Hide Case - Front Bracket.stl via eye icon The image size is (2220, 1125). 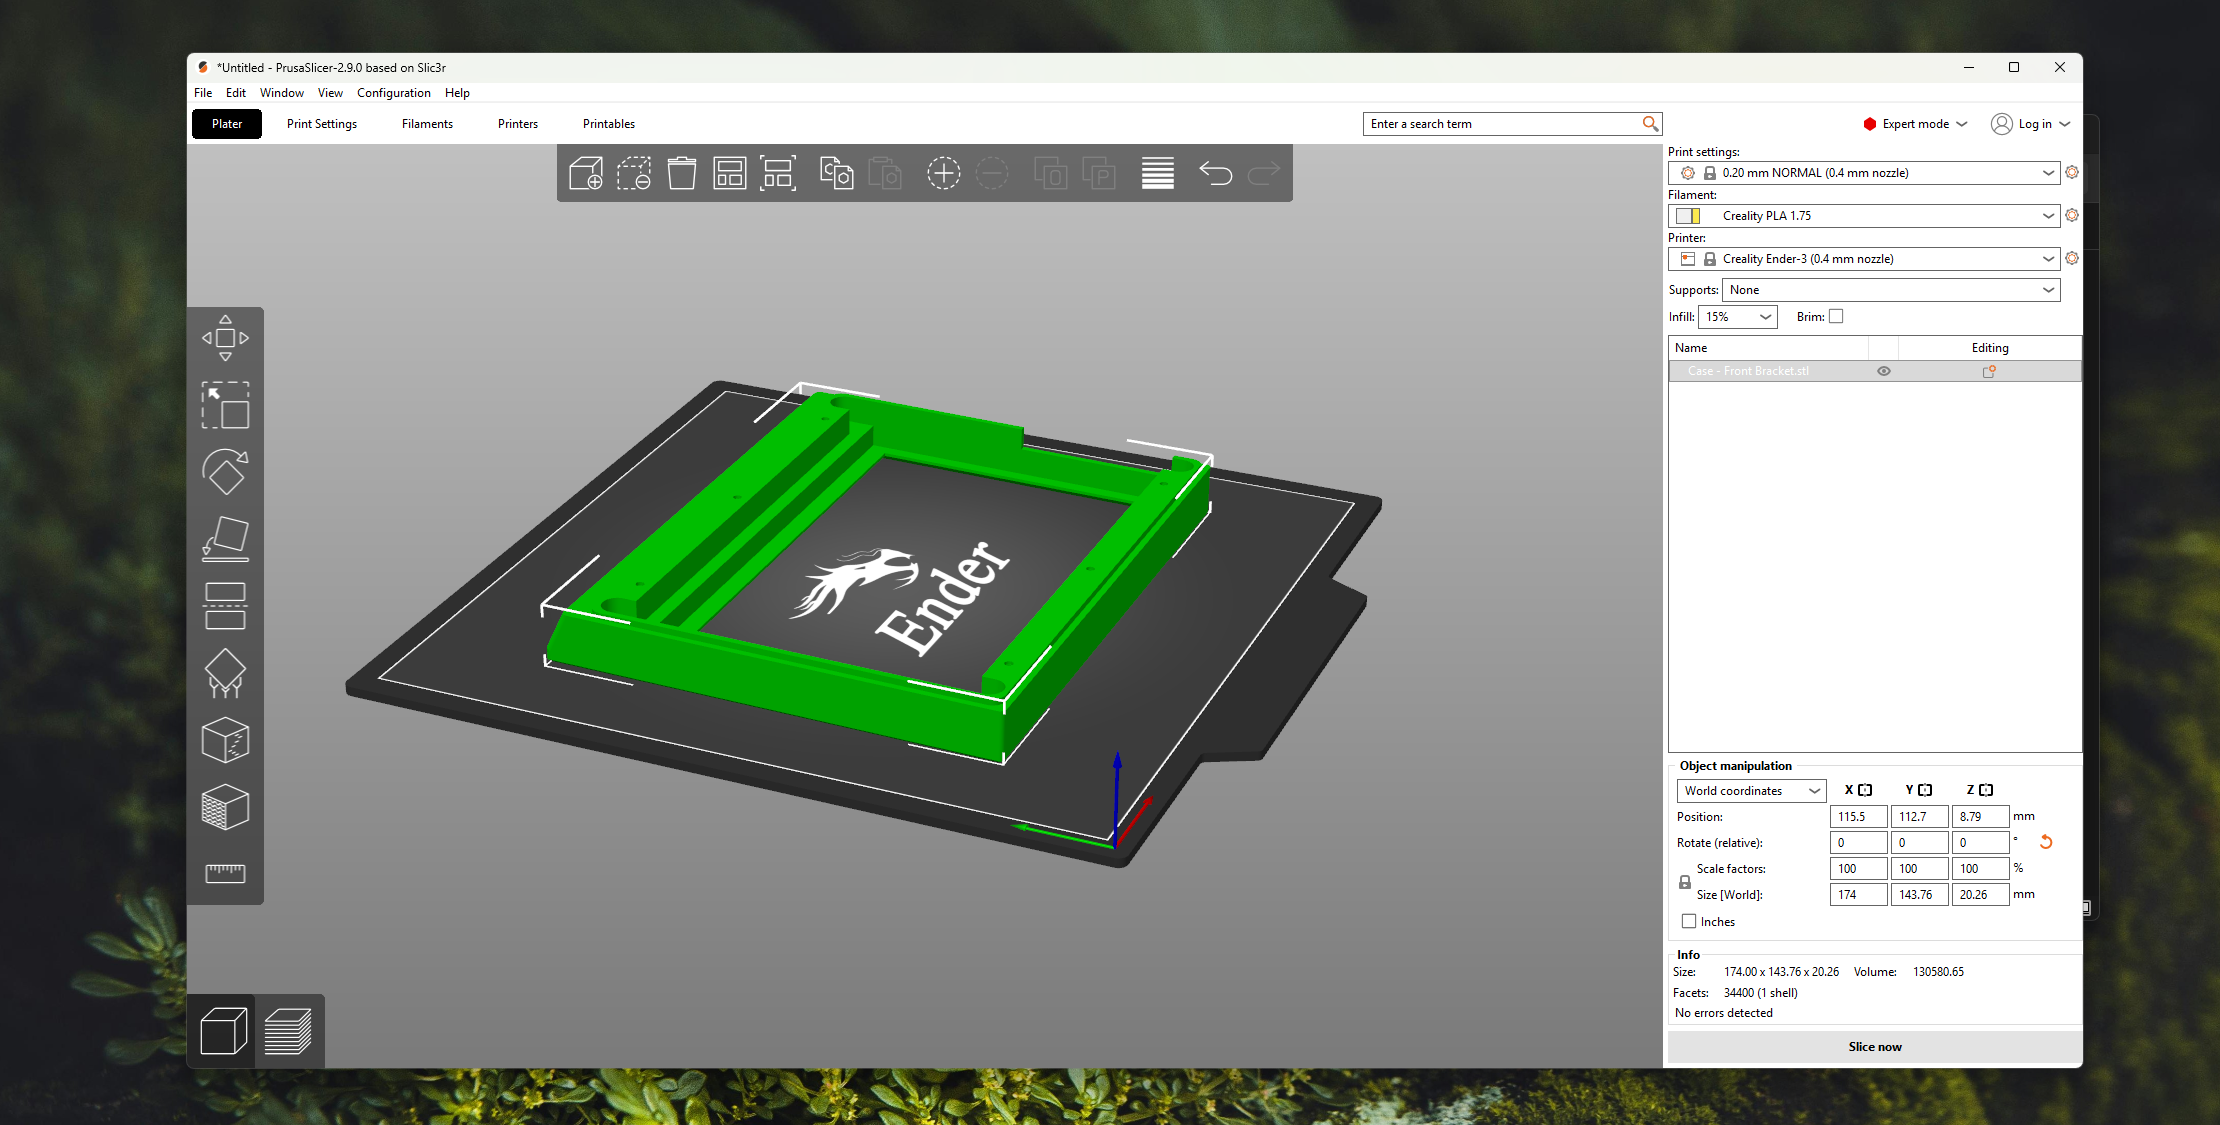tap(1884, 371)
